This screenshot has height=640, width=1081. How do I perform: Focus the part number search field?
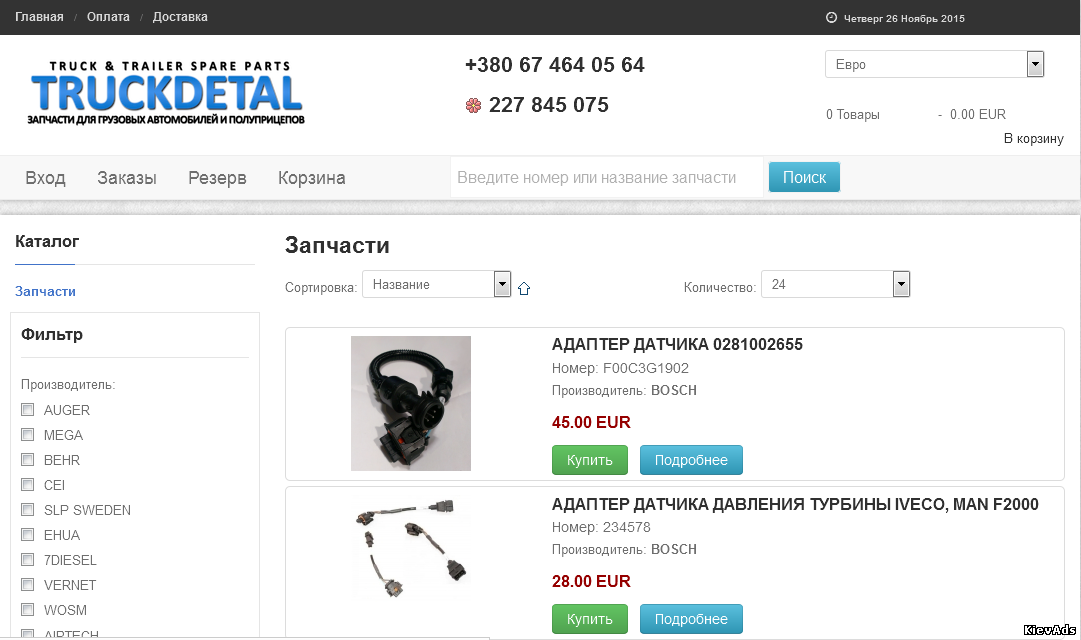pyautogui.click(x=607, y=178)
